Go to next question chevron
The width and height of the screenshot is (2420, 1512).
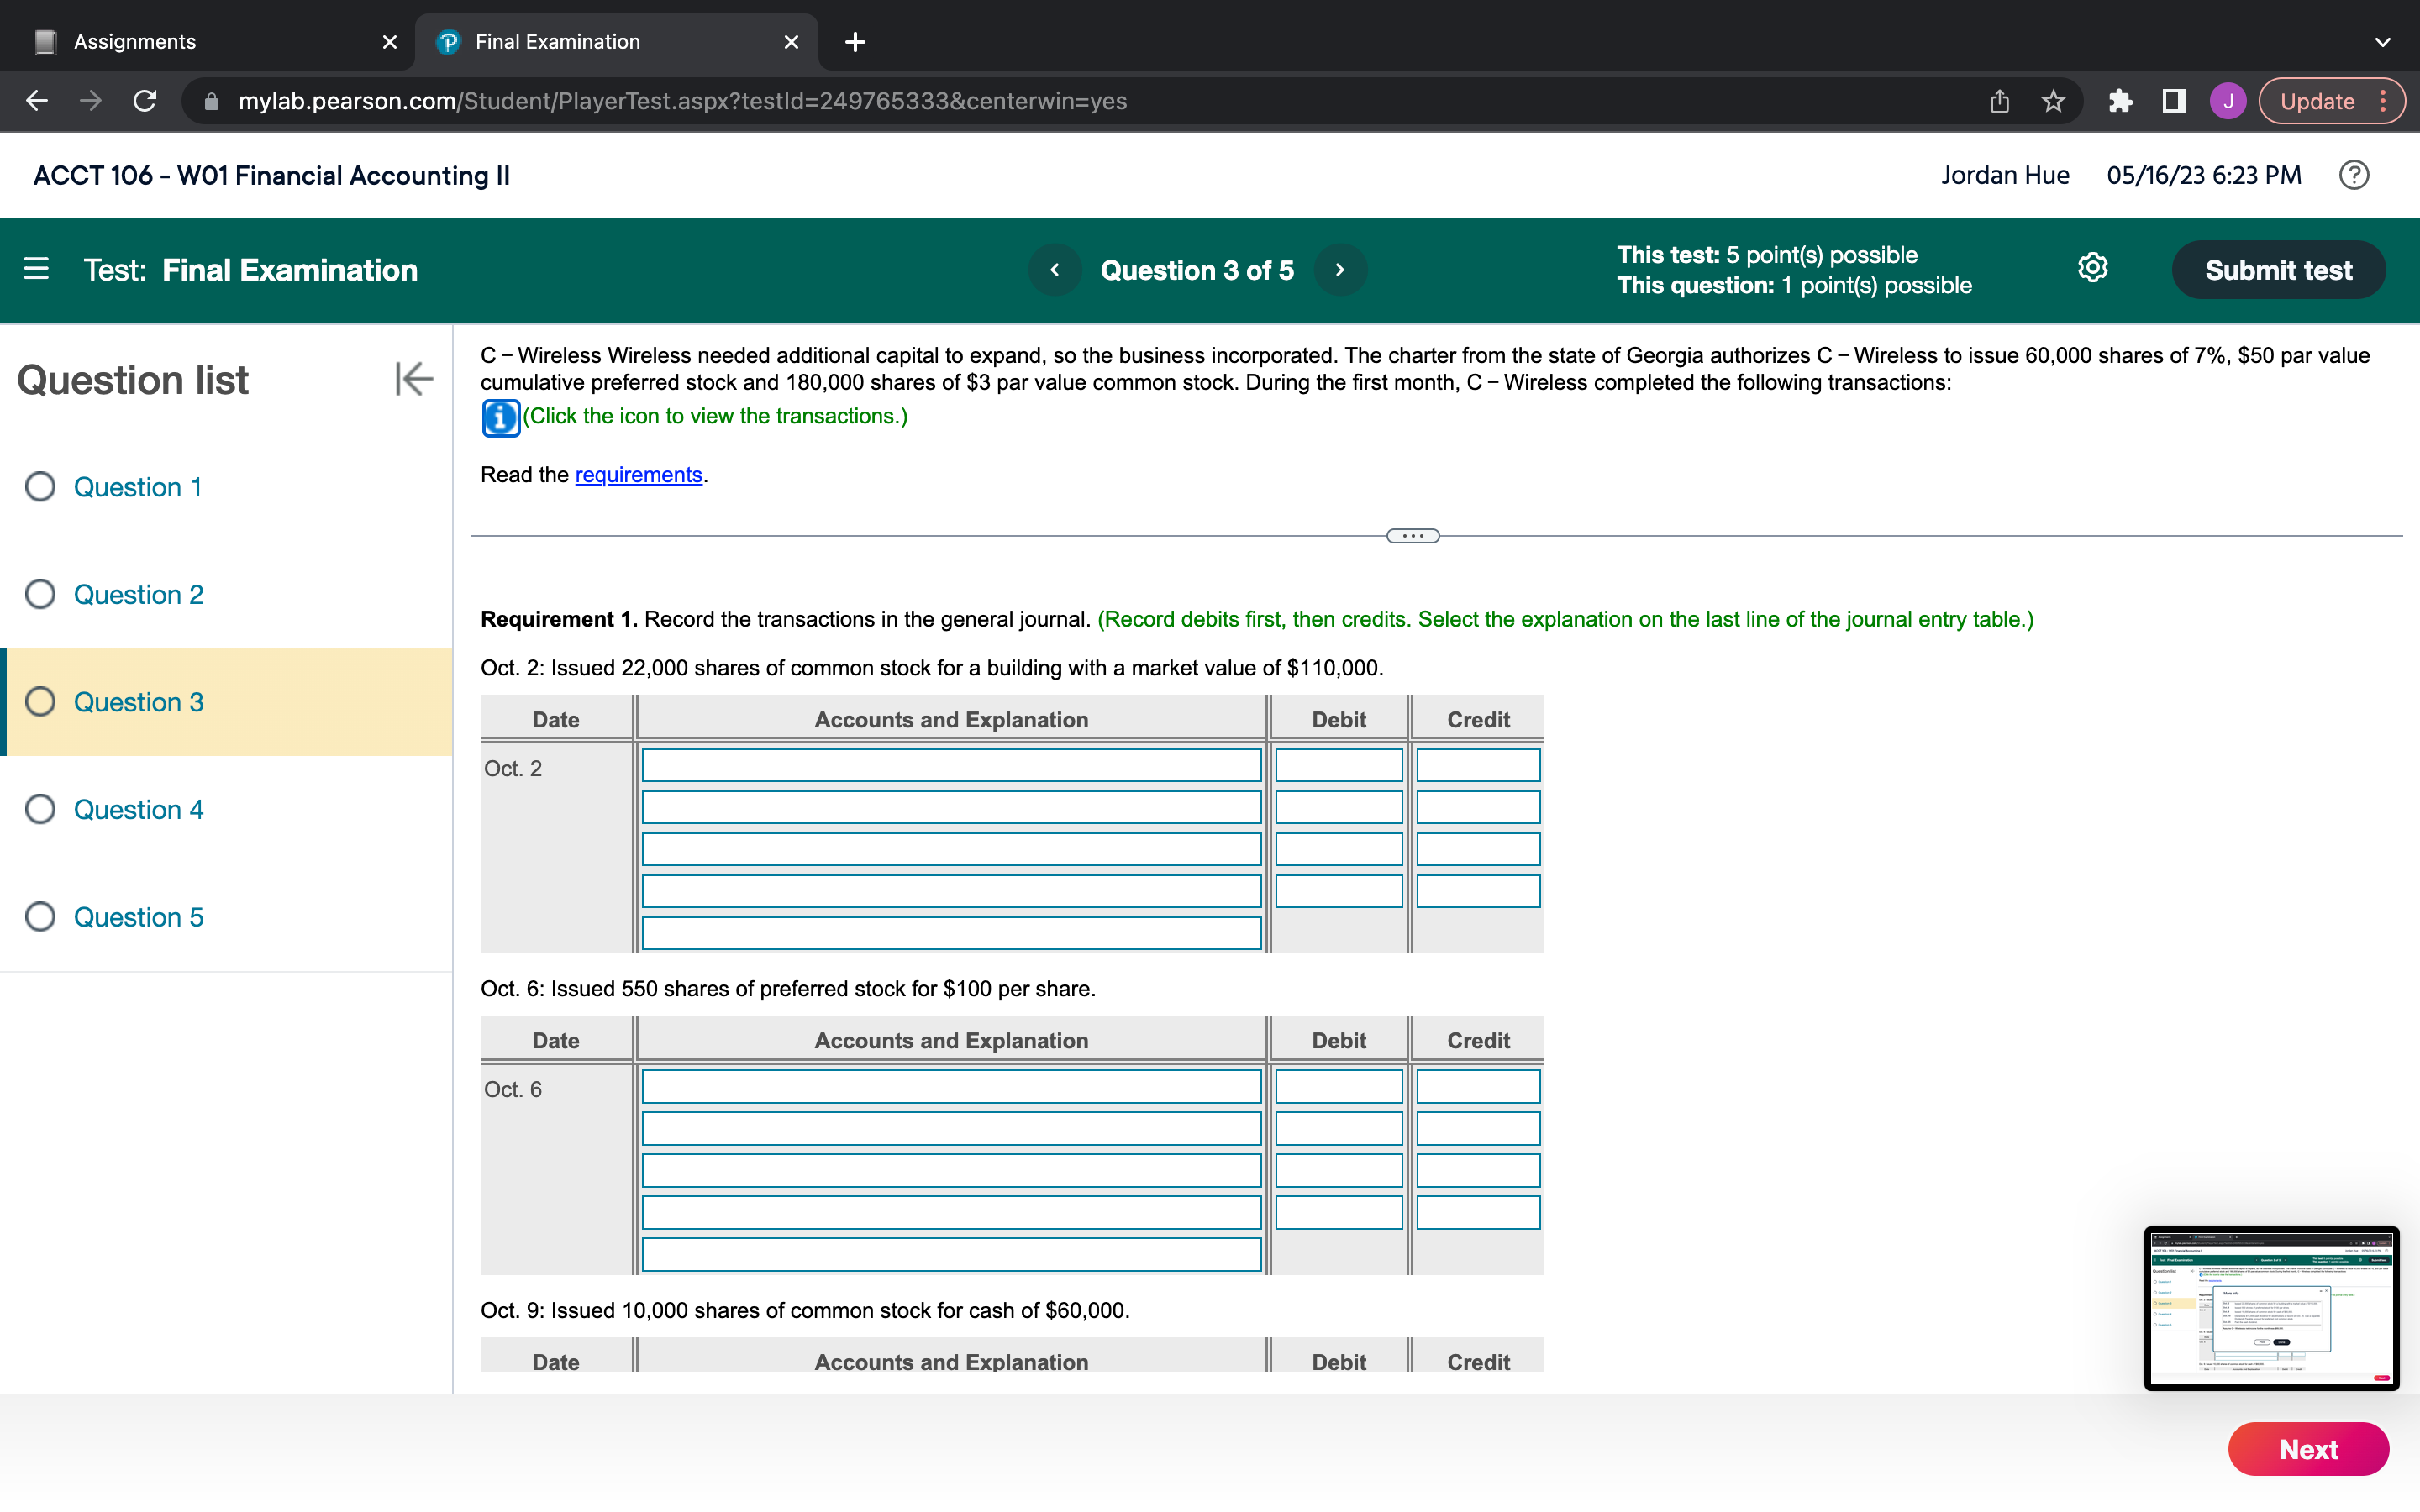tap(1340, 270)
